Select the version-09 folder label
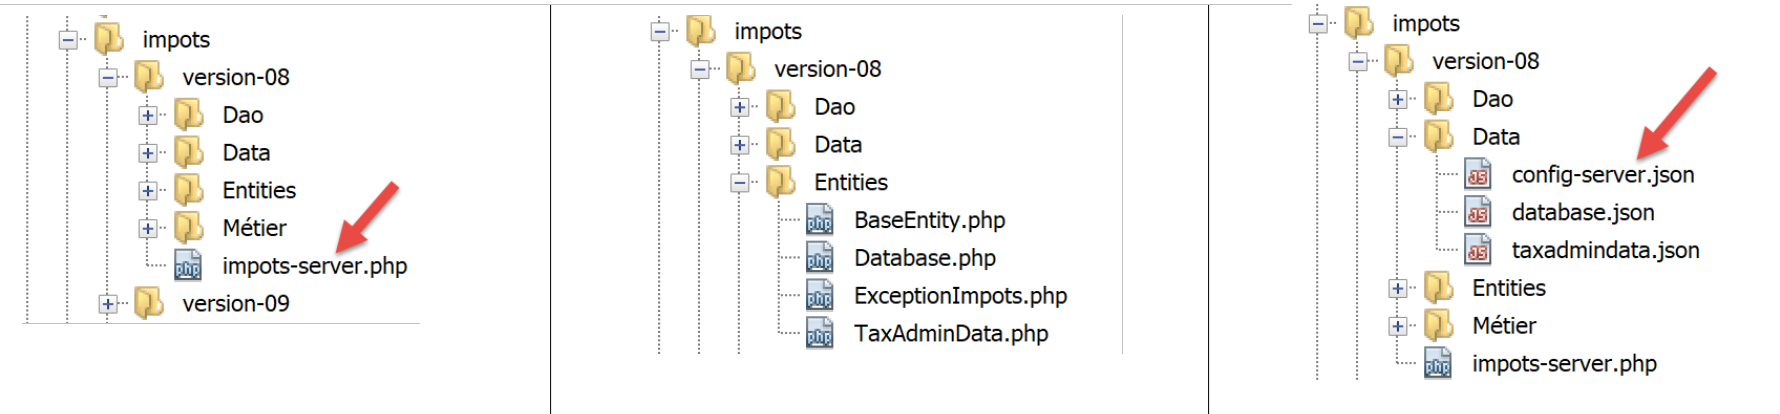Screen dimensions: 1780x414 (236, 304)
